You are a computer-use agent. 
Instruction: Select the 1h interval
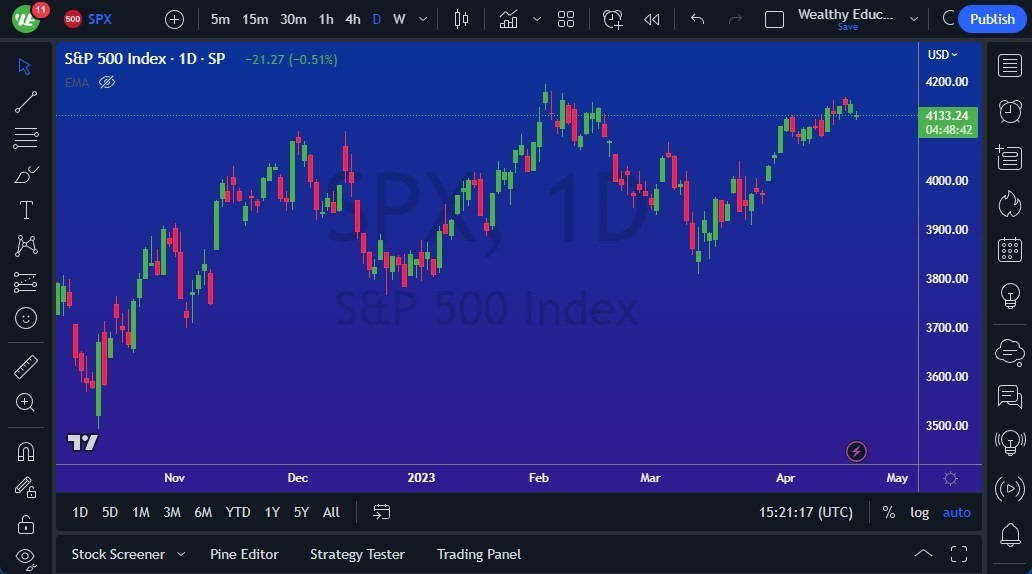326,20
